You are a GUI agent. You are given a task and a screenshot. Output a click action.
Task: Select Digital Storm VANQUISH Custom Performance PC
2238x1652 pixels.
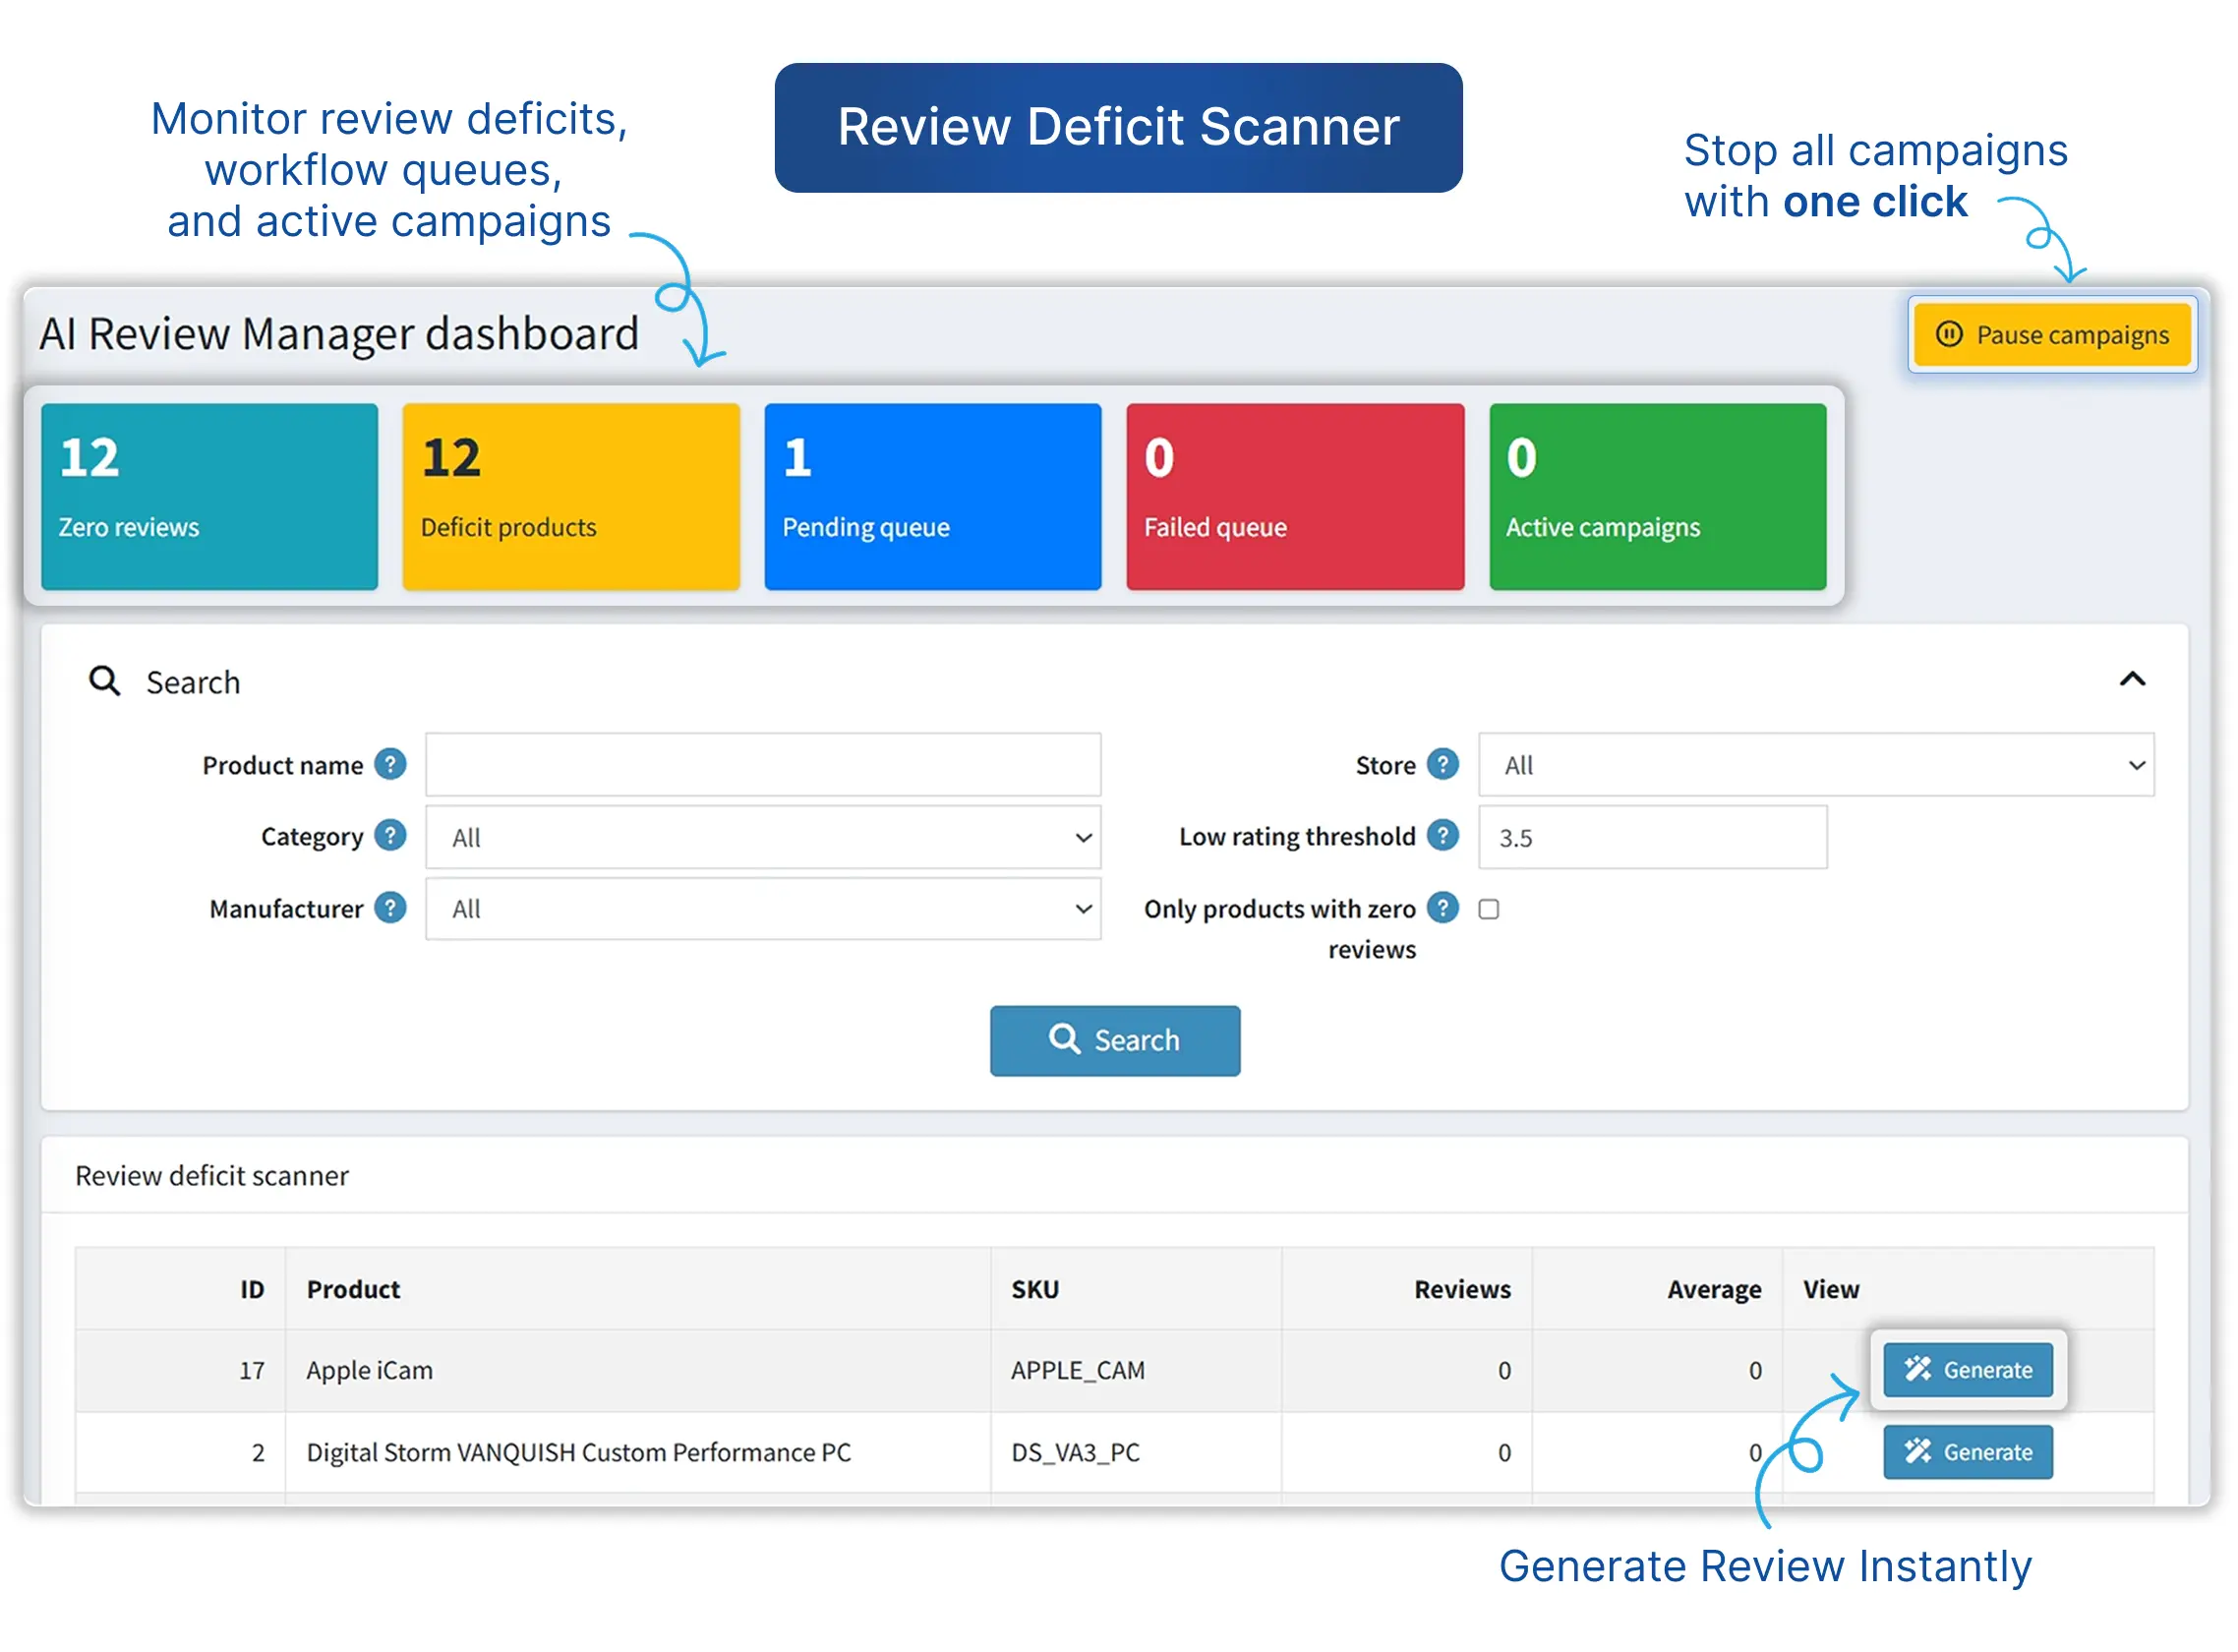[x=578, y=1453]
